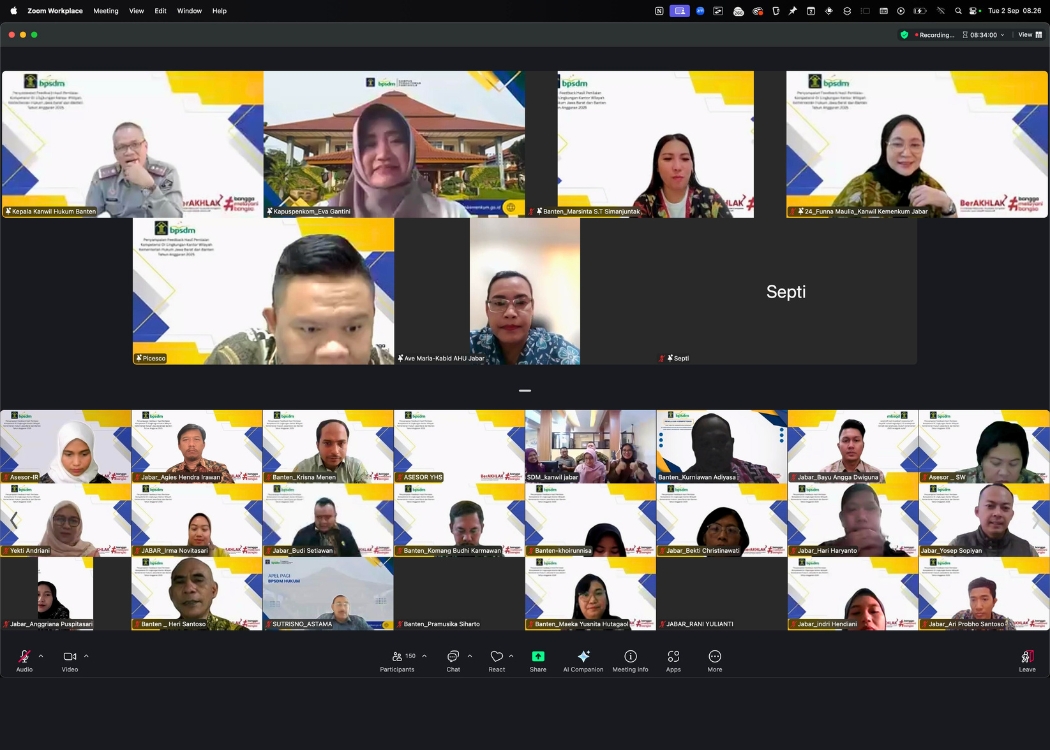Click the Wi-Fi off icon

[x=941, y=11]
